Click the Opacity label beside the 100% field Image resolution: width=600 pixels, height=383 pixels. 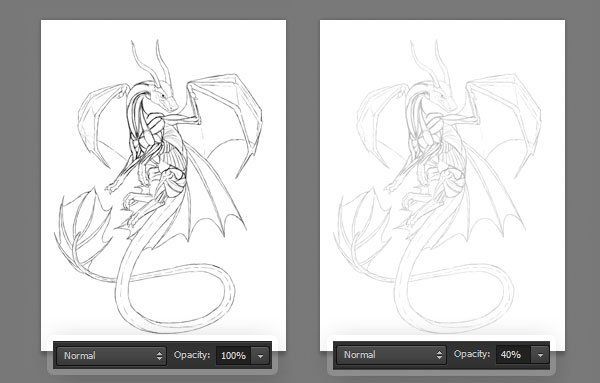192,355
